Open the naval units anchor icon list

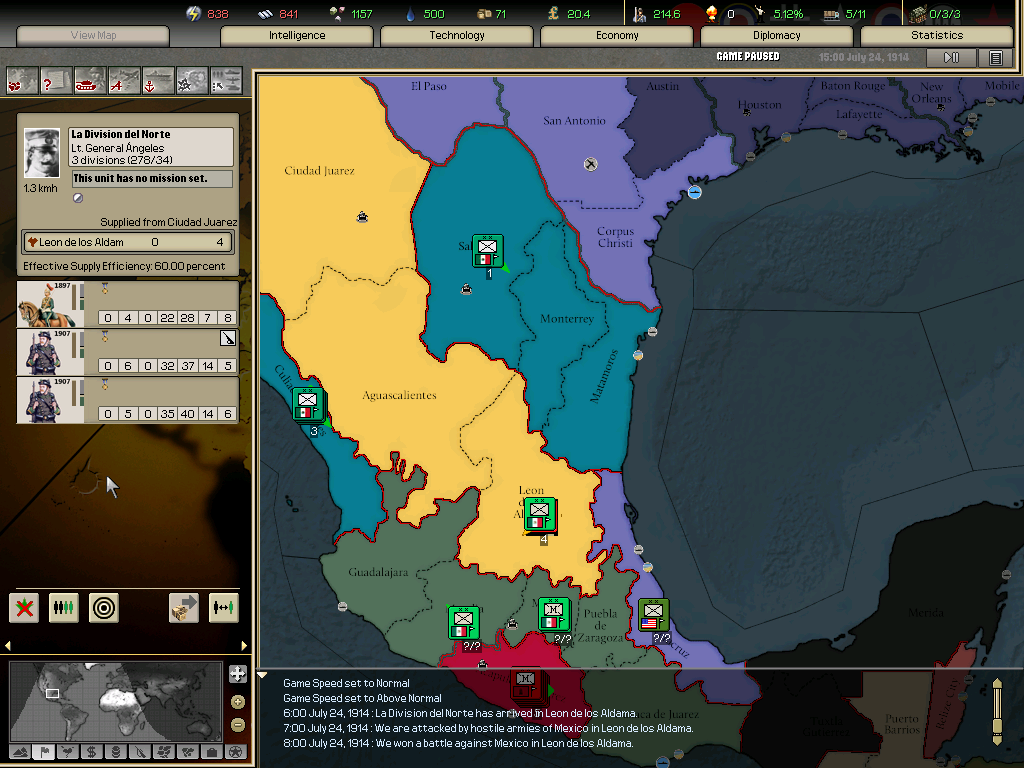158,79
